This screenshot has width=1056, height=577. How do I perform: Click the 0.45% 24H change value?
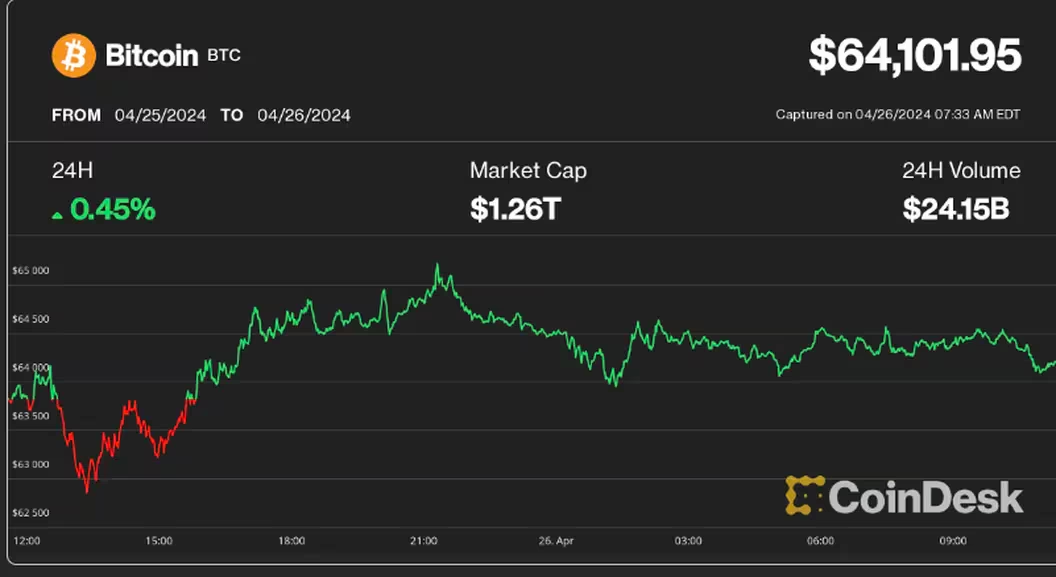112,209
